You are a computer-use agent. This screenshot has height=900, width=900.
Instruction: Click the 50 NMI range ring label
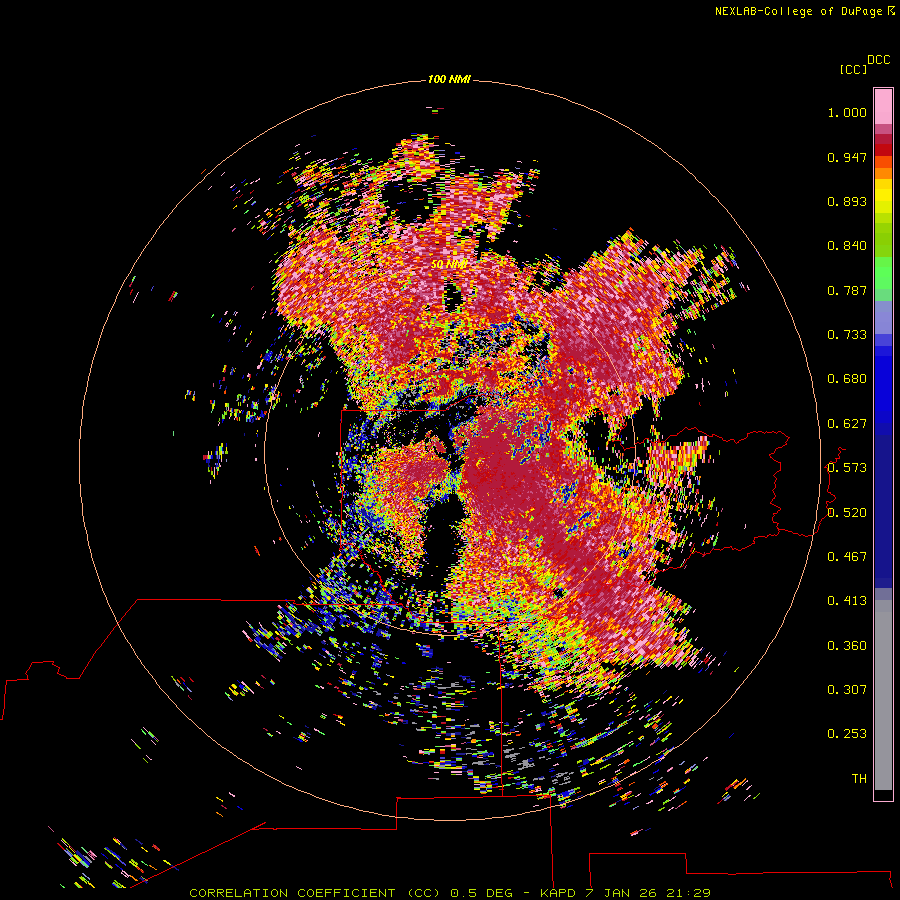(x=449, y=264)
